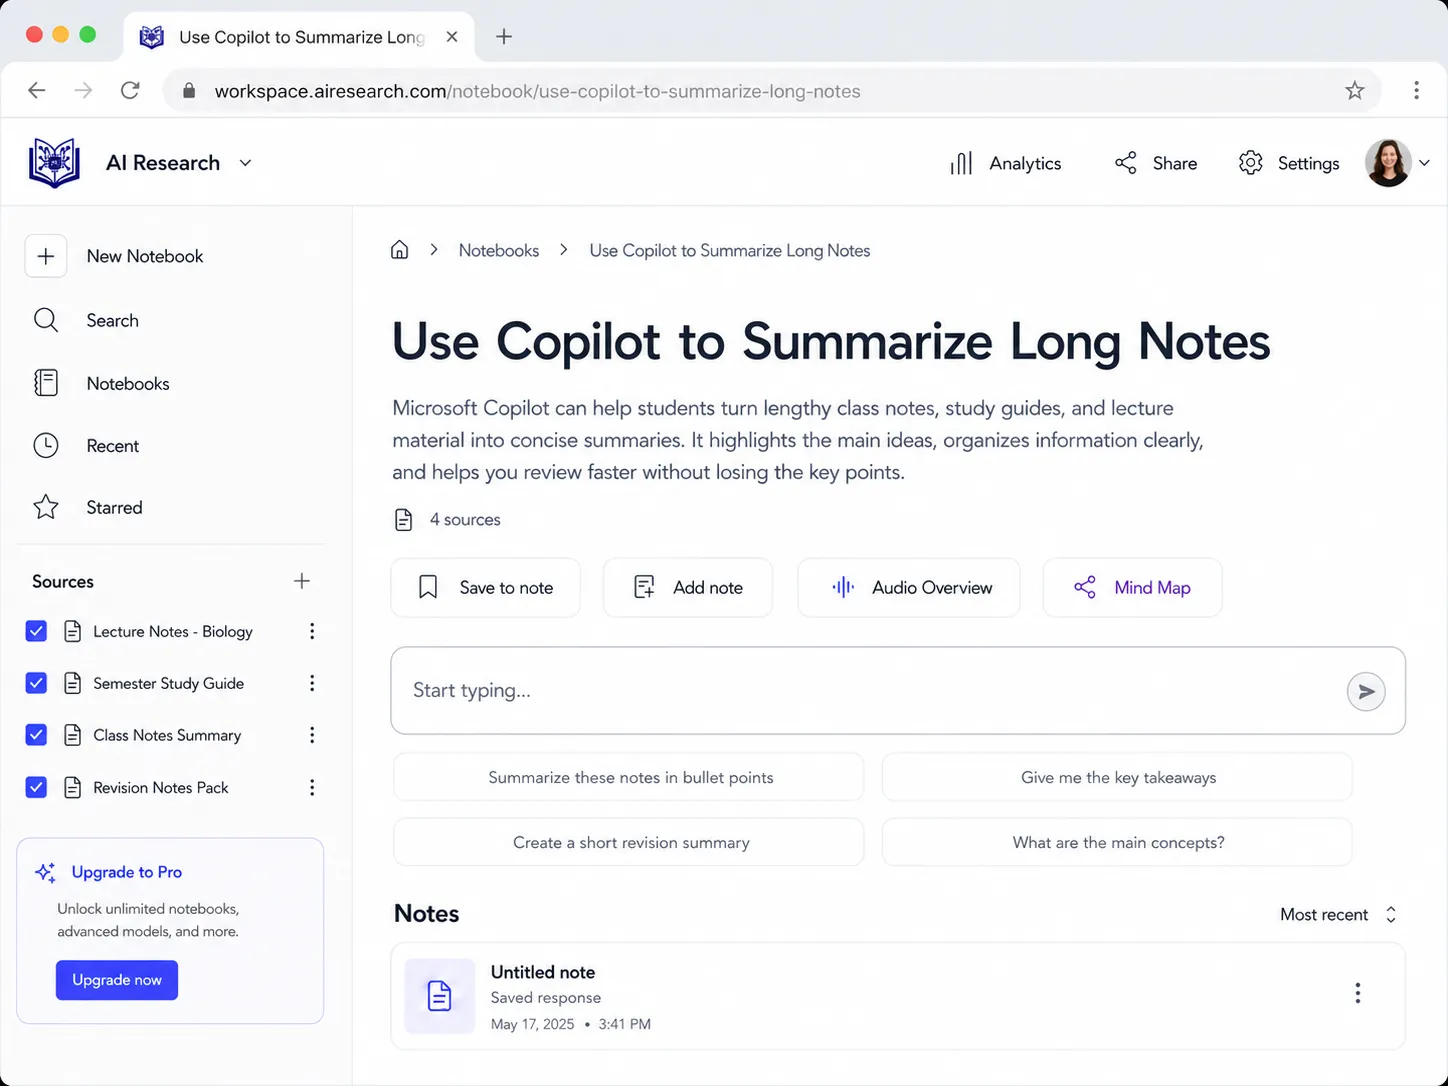Open Starred items in the sidebar

114,508
